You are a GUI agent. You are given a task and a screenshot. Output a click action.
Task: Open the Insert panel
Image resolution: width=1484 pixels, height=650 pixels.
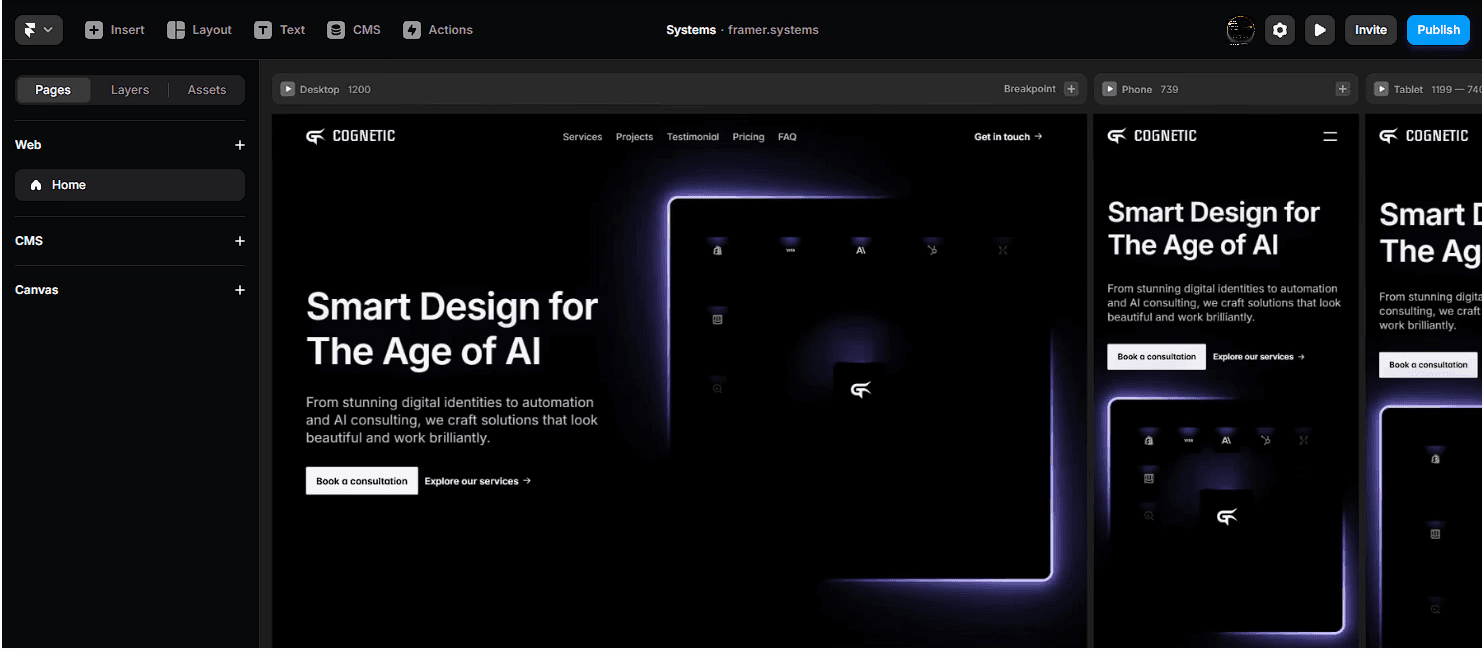click(x=114, y=29)
